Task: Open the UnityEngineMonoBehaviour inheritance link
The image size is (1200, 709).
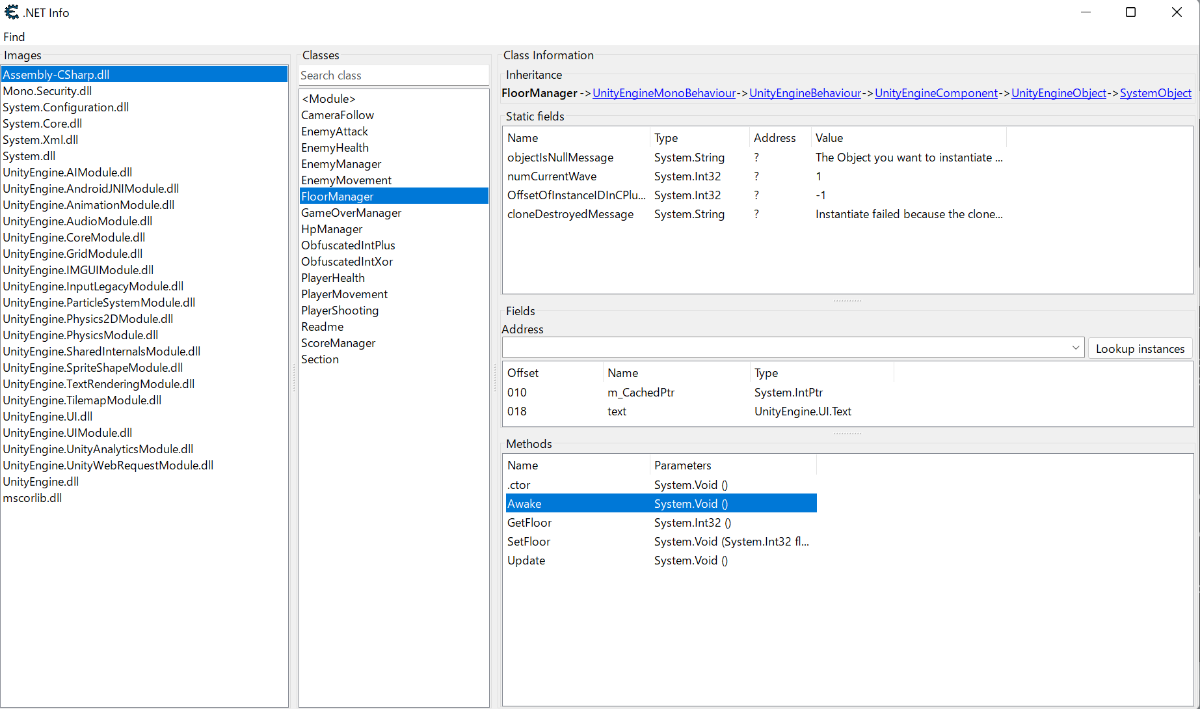Action: pos(665,93)
